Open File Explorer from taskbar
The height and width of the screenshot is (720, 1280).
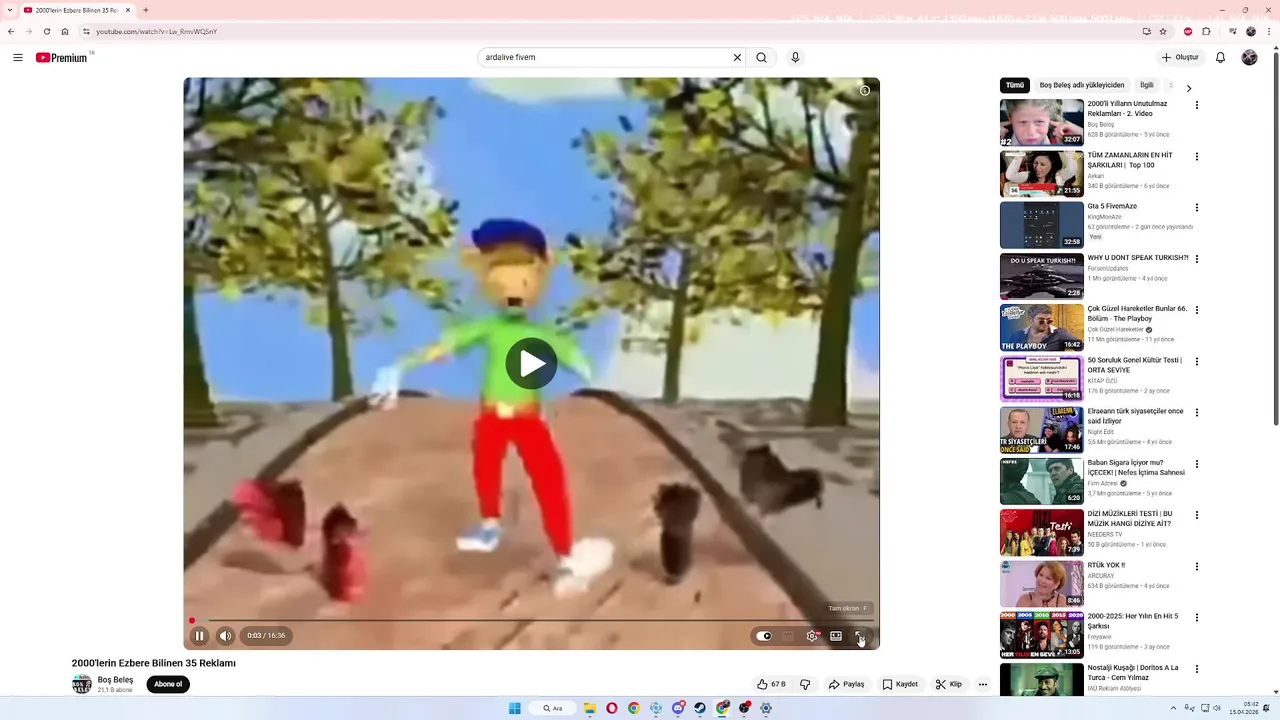pos(590,708)
